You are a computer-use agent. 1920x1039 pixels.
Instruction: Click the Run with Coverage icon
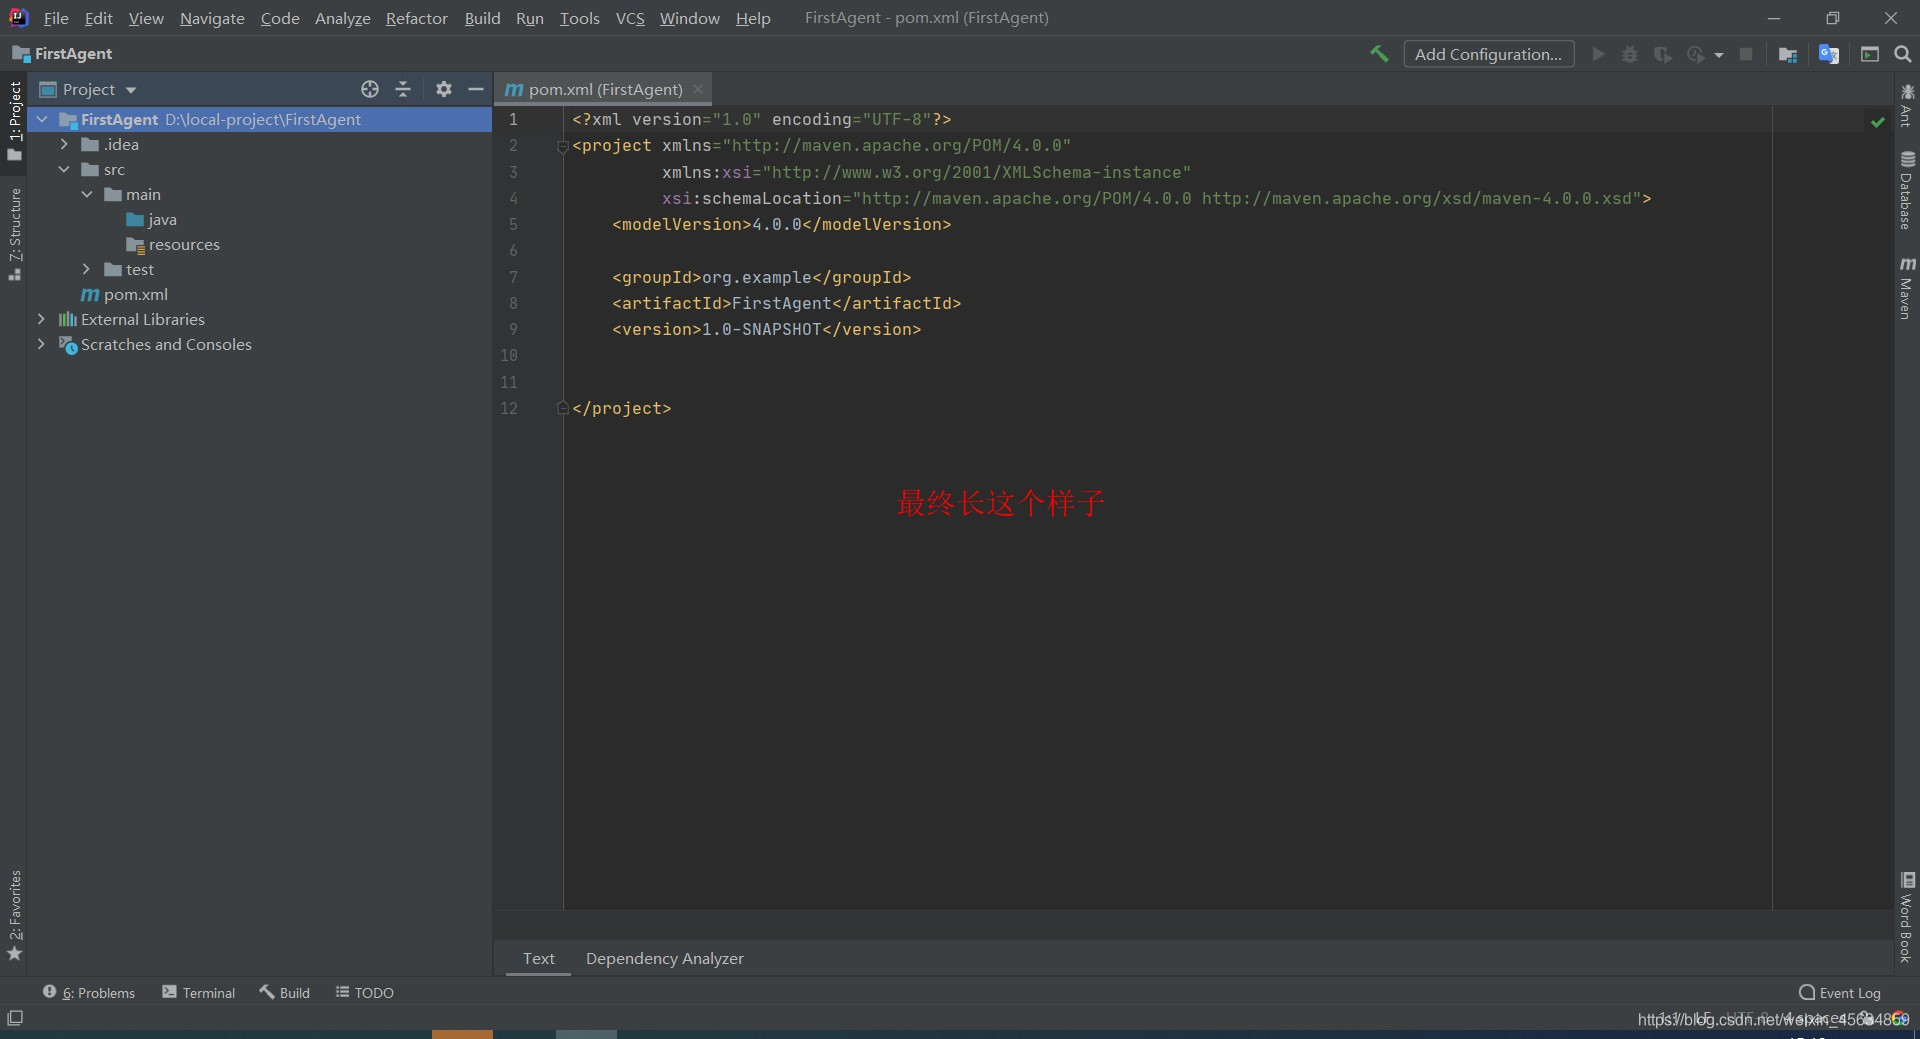coord(1662,54)
